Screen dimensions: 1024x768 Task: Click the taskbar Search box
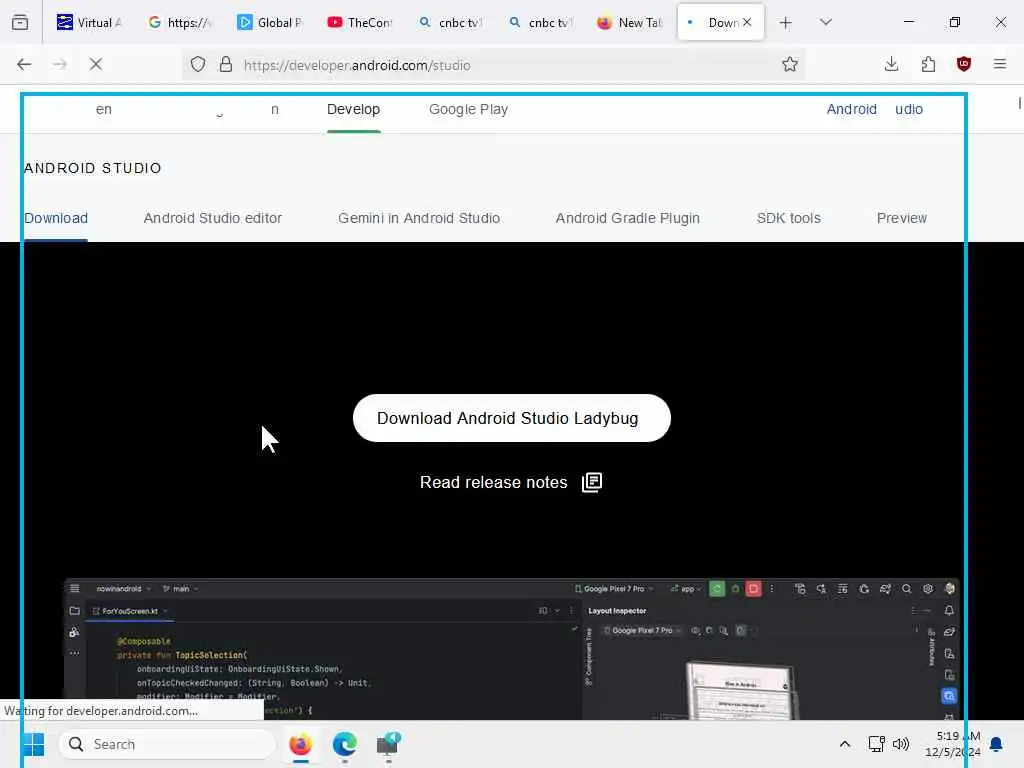(x=167, y=744)
